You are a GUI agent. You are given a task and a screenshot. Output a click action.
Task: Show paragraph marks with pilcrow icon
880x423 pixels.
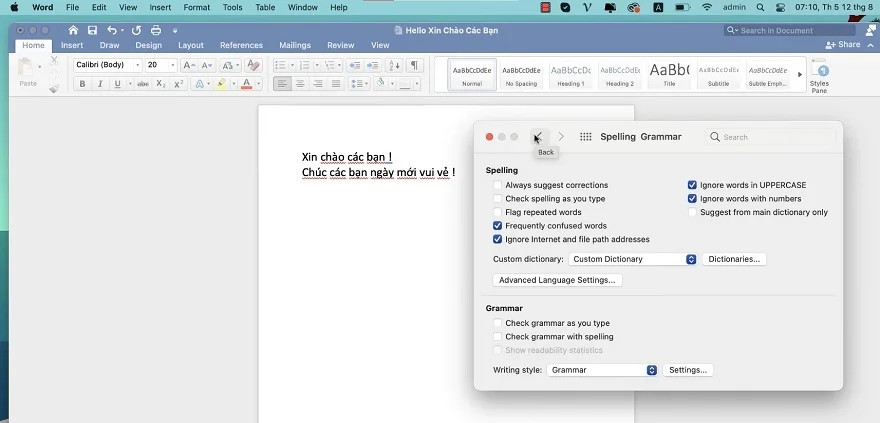pos(414,65)
